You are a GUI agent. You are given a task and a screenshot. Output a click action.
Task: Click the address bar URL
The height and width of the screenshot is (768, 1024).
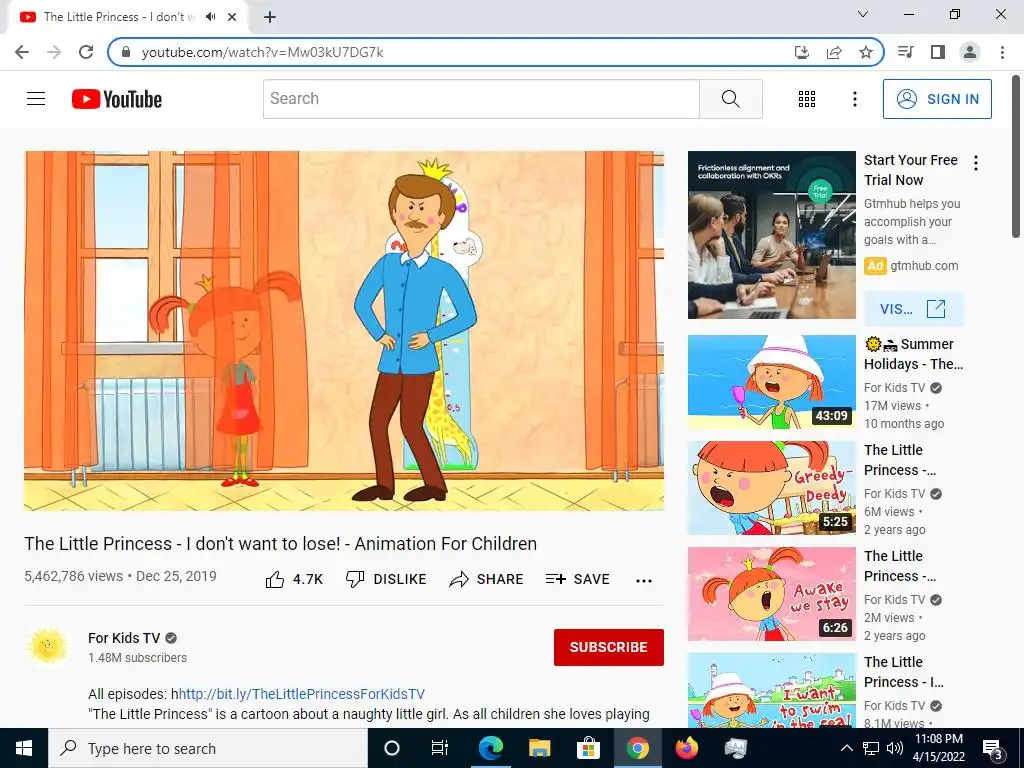point(262,52)
